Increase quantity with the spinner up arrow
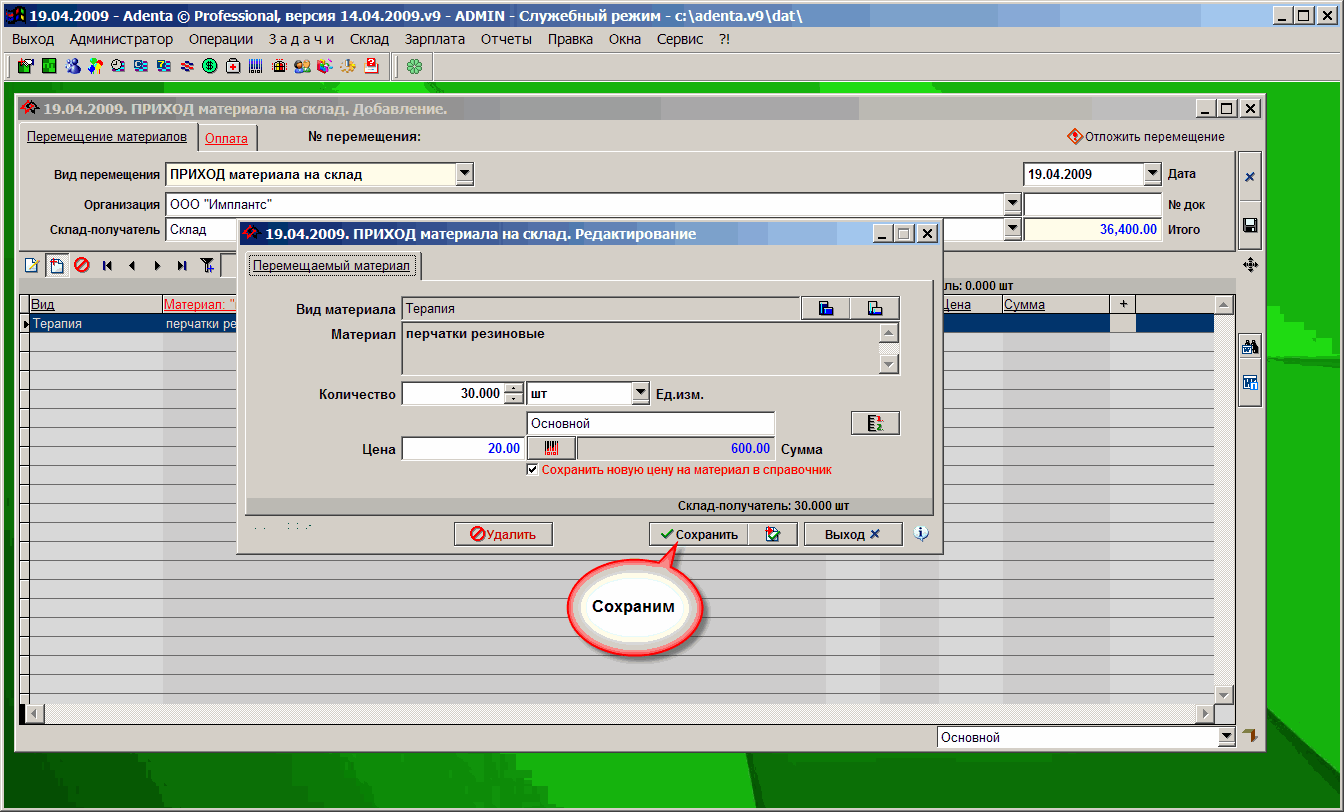 point(514,389)
